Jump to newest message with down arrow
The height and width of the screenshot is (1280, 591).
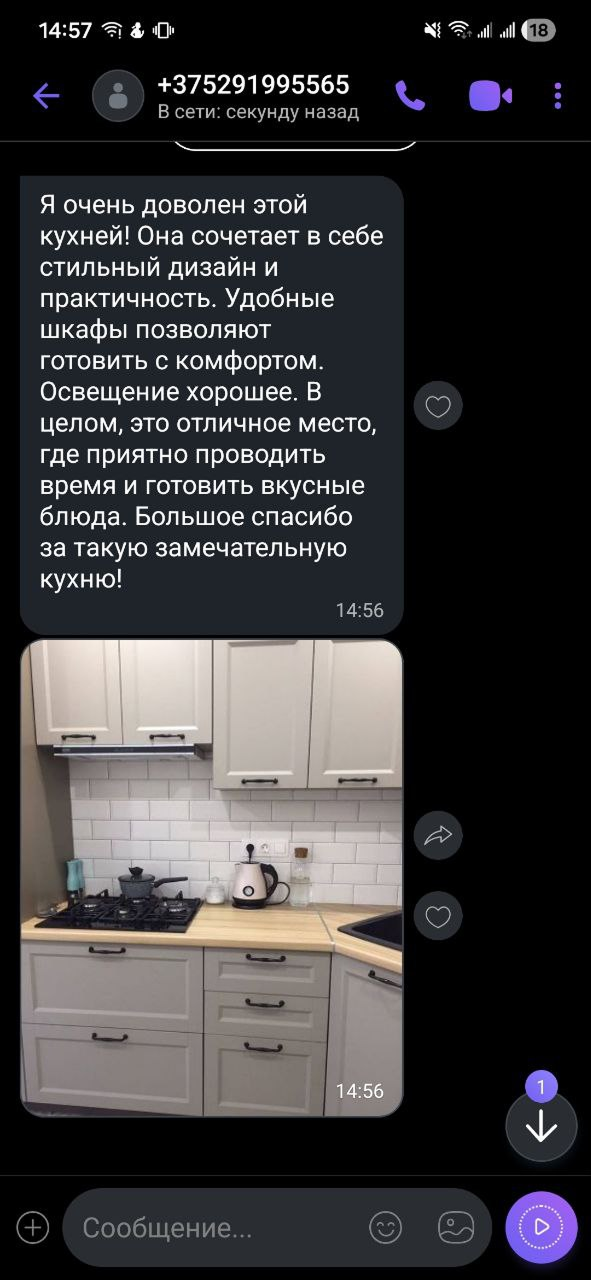[541, 1126]
